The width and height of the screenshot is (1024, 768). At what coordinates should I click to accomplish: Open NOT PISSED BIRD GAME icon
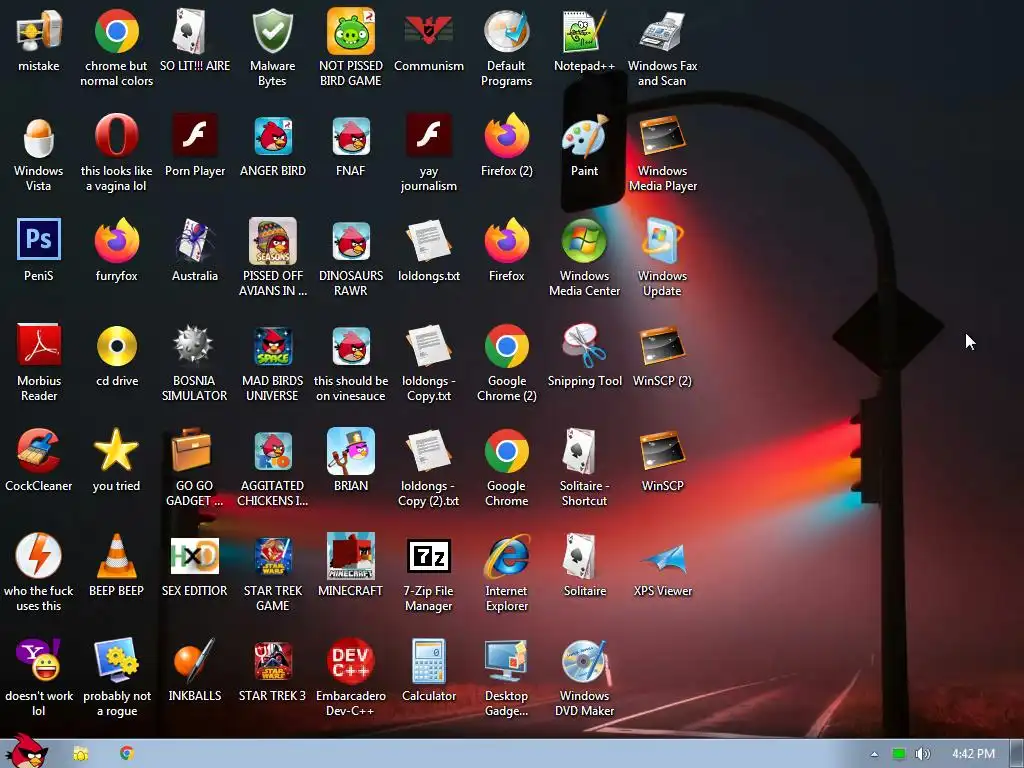pos(351,31)
